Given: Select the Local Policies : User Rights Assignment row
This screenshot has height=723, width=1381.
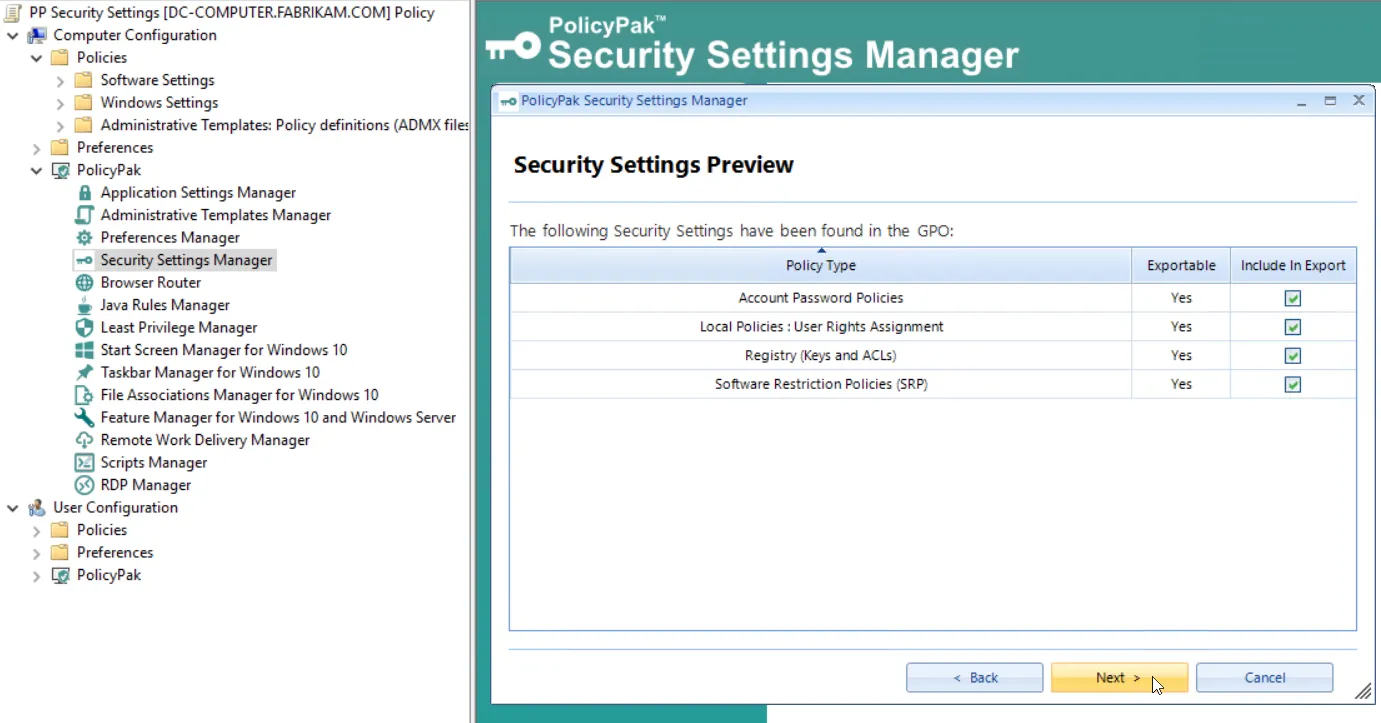Looking at the screenshot, I should [x=933, y=327].
